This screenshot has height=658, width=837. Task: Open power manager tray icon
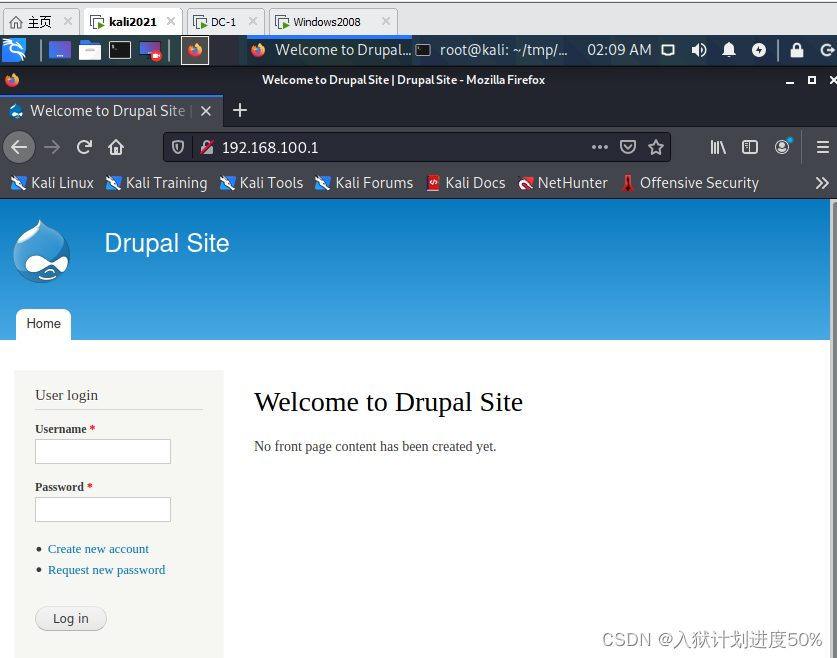click(x=759, y=50)
